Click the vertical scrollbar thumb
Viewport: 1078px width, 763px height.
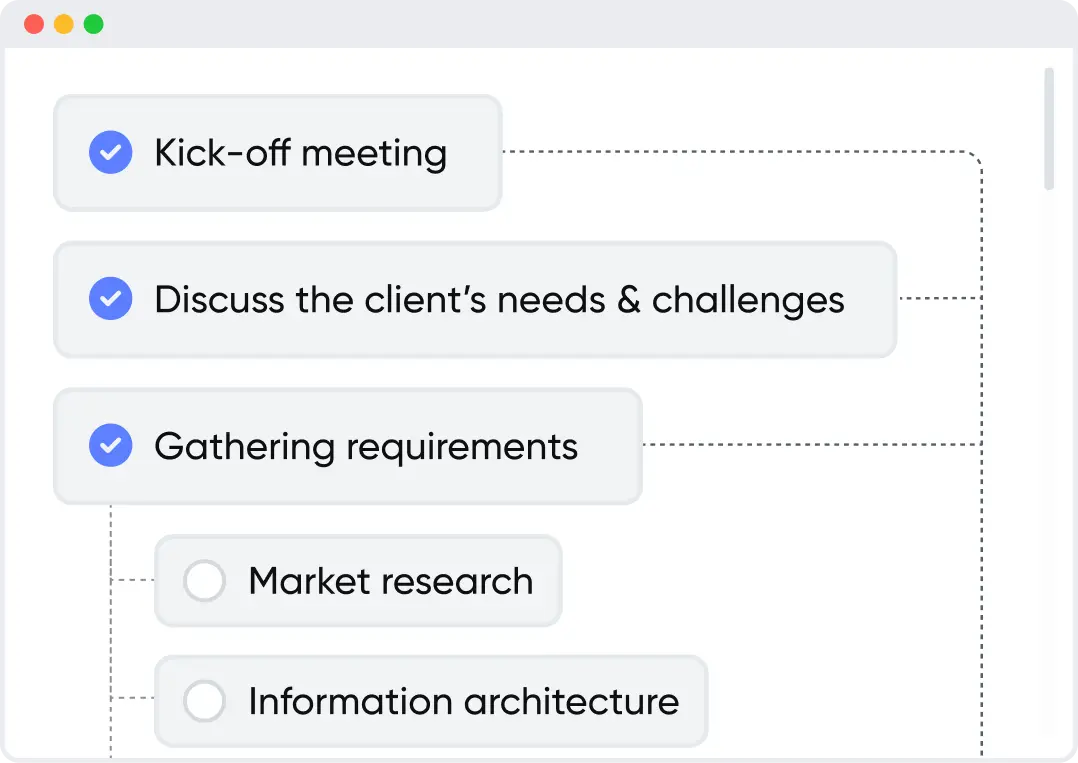coord(1048,129)
